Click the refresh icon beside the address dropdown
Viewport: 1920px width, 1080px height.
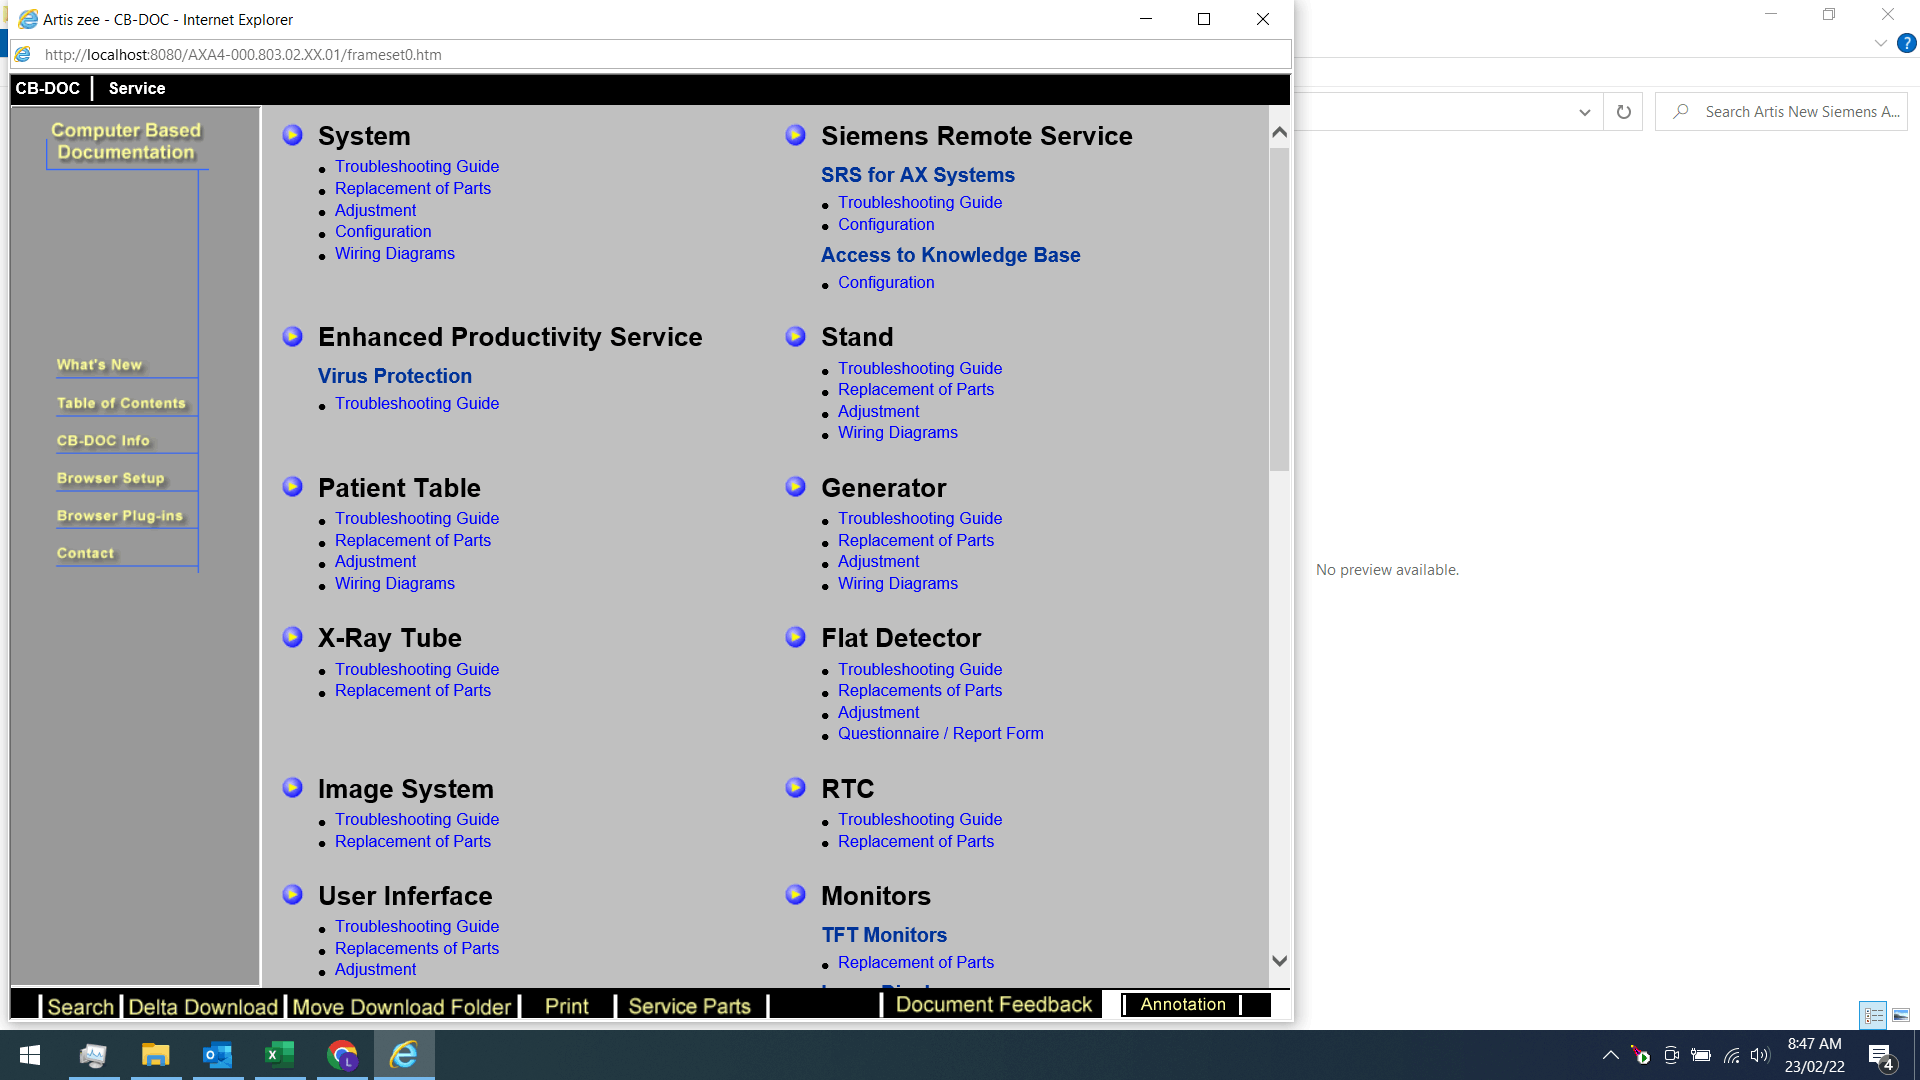pos(1623,112)
